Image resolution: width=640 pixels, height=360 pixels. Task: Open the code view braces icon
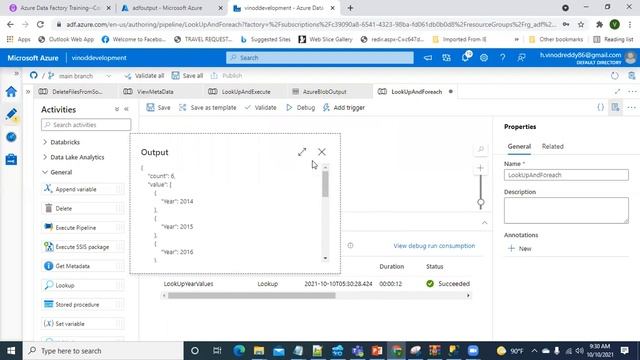(x=600, y=107)
